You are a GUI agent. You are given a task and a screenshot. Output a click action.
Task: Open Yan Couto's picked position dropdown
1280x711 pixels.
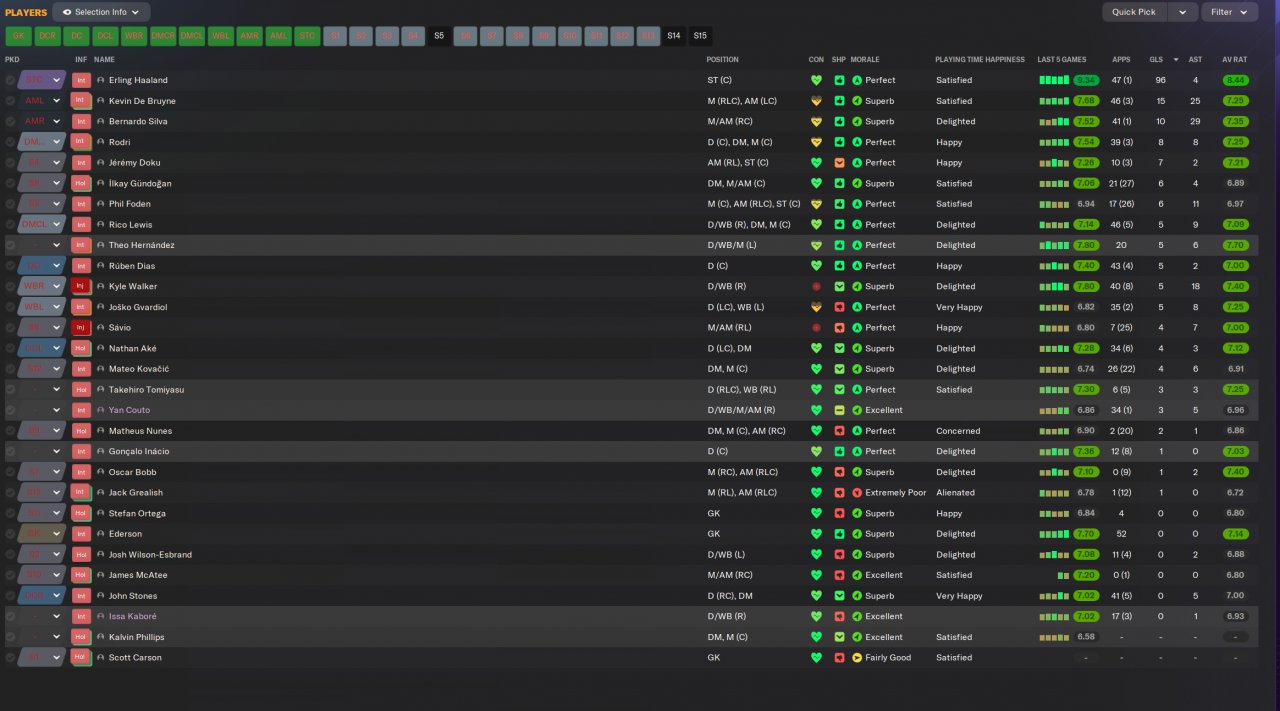click(42, 410)
